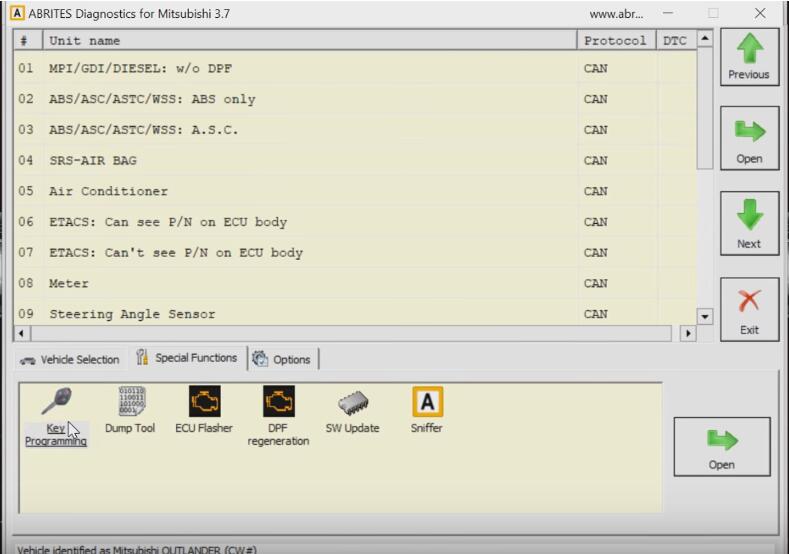Click the horizontal scrollbar right arrow
Image resolution: width=789 pixels, height=554 pixels.
(688, 333)
